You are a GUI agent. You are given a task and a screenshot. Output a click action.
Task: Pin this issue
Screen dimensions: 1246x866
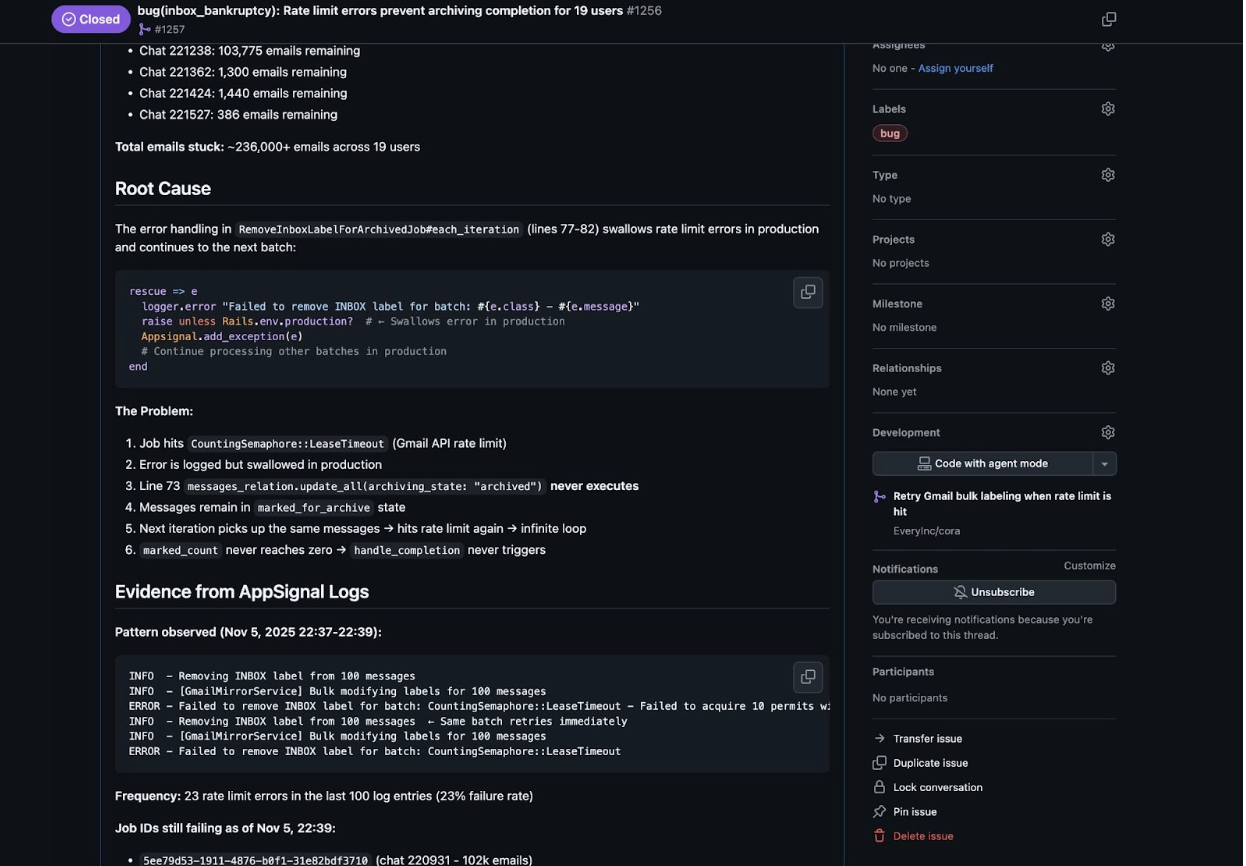click(914, 812)
